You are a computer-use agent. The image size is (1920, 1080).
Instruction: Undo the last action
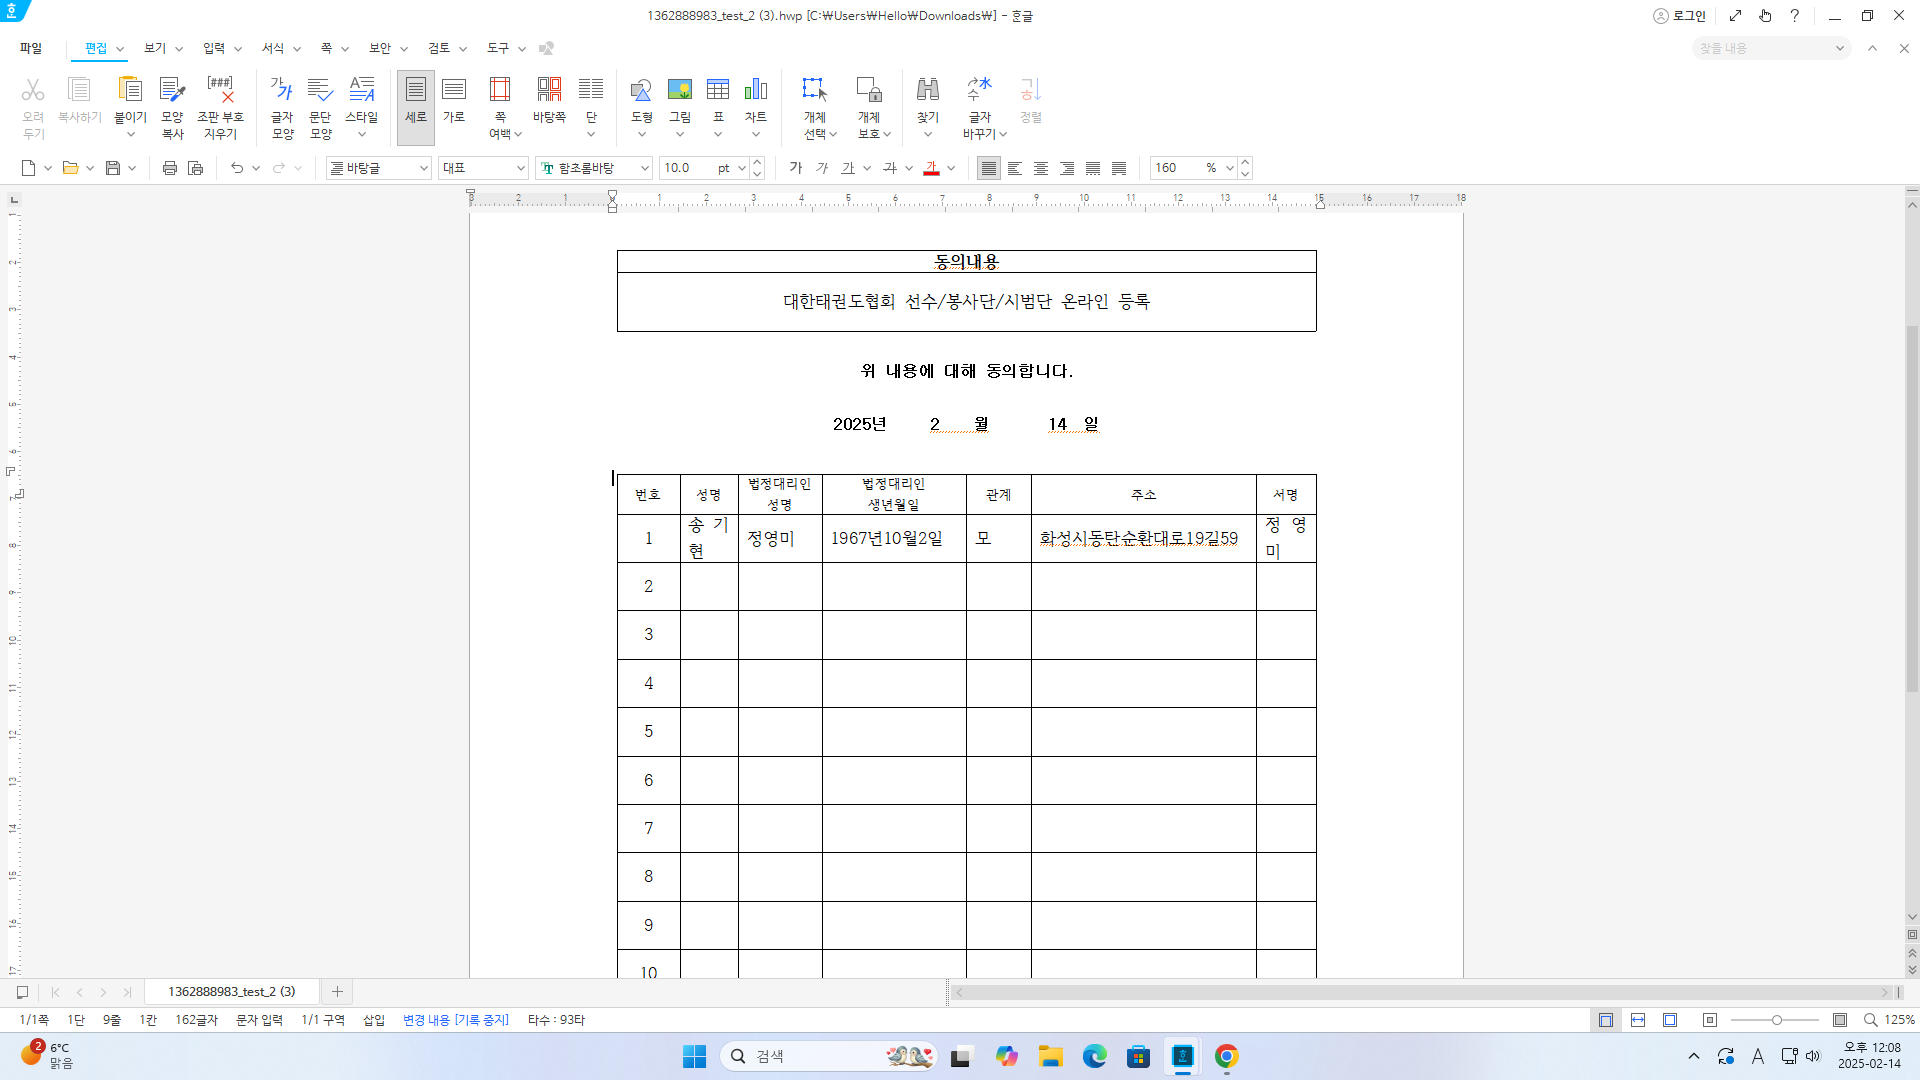point(237,168)
